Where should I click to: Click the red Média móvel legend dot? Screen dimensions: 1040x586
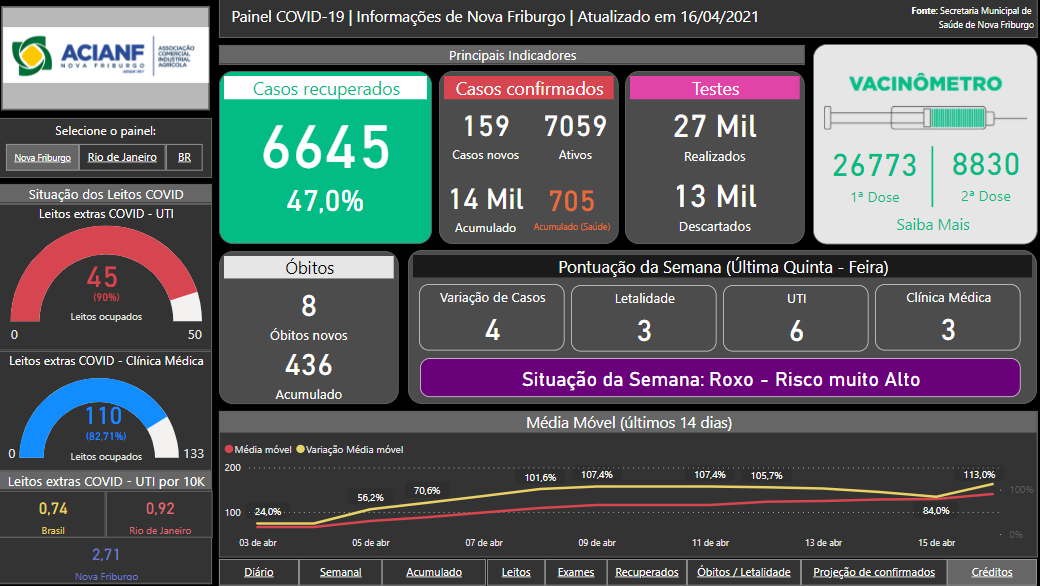(229, 450)
